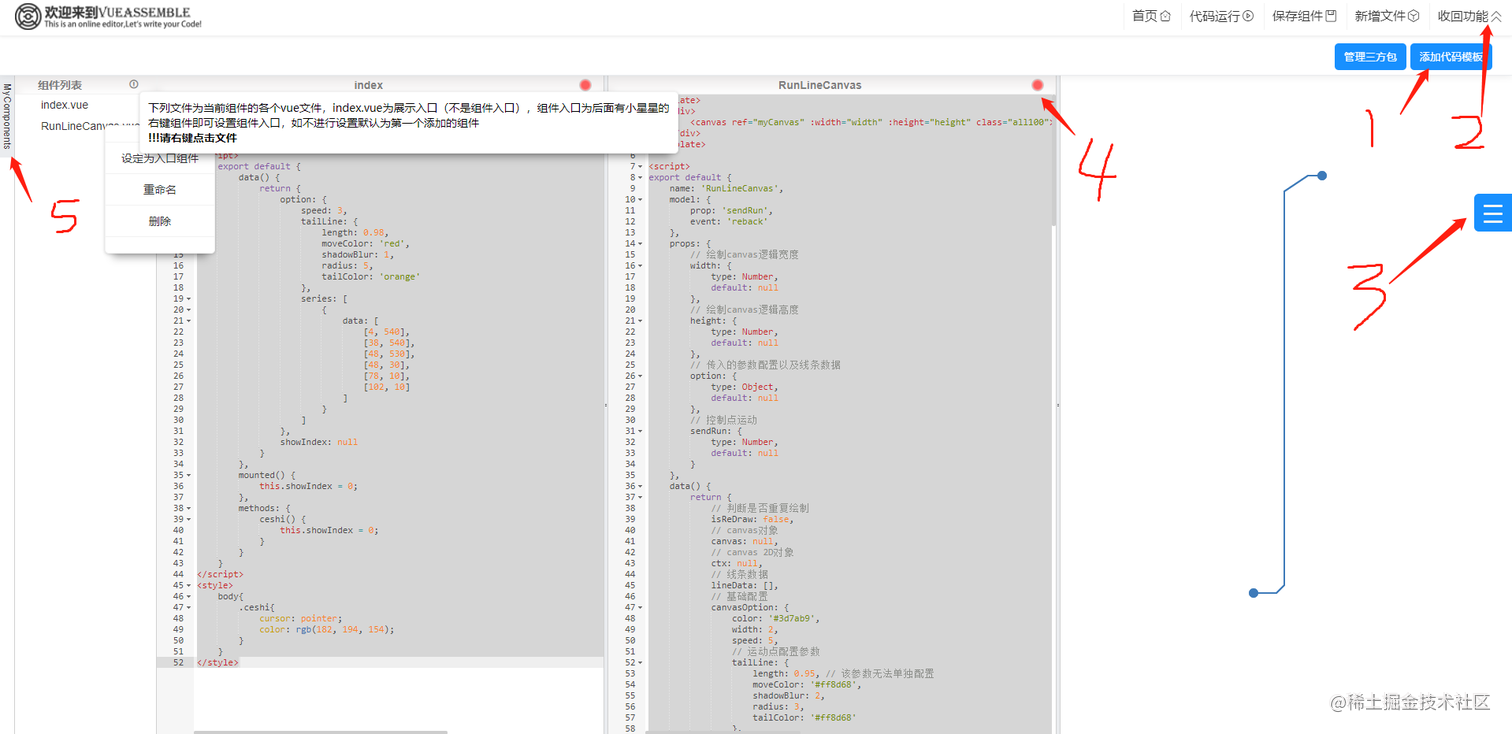Fold line 47 .ceshi rule in index editor
The width and height of the screenshot is (1512, 734).
click(189, 607)
